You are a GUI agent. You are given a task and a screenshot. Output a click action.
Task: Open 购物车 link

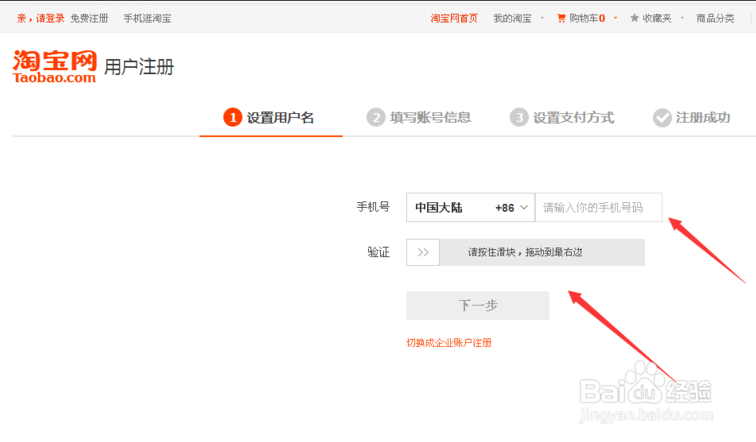pos(587,18)
